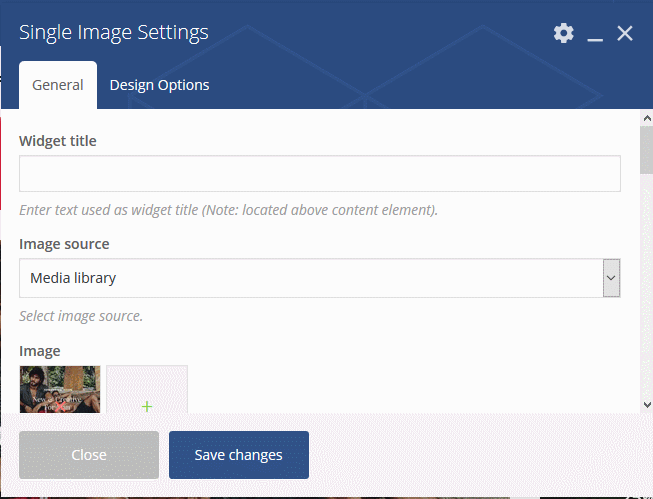Viewport: 653px width, 499px height.
Task: Click the Save changes button
Action: 239,455
